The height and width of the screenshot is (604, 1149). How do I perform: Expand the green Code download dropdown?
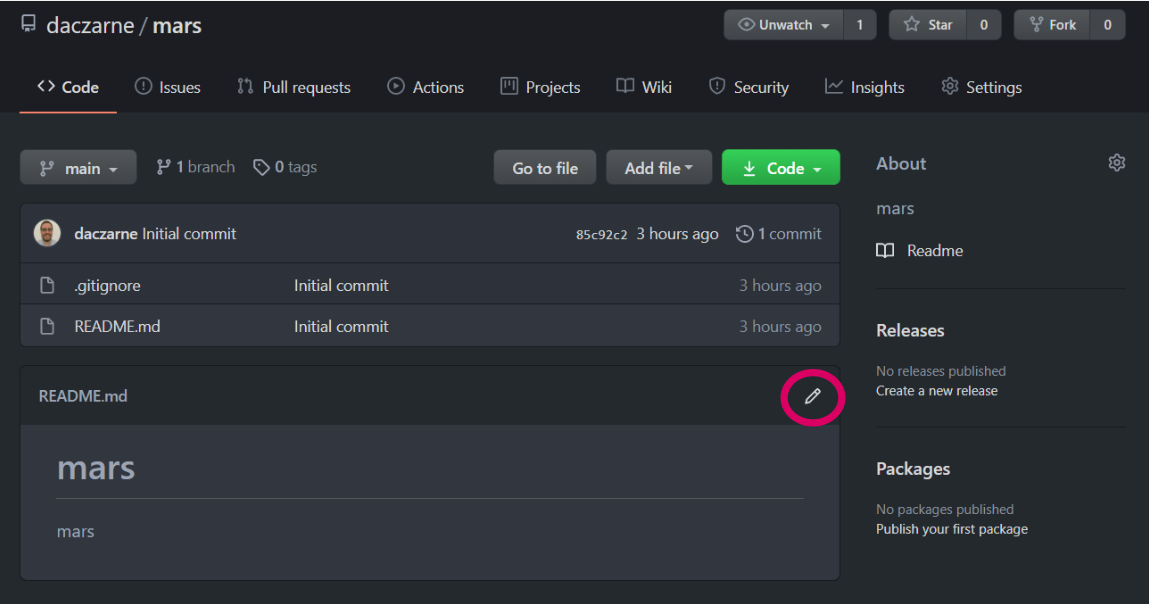click(780, 168)
